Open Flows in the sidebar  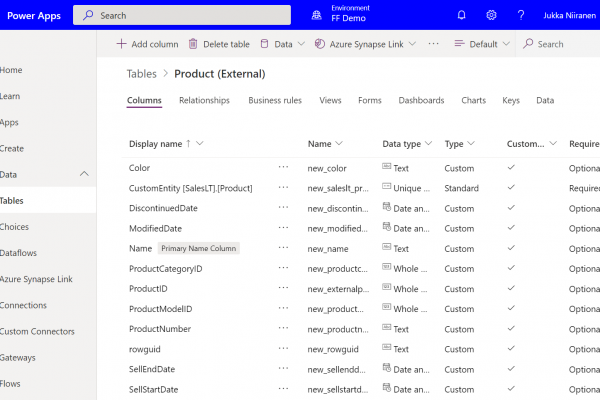10,384
